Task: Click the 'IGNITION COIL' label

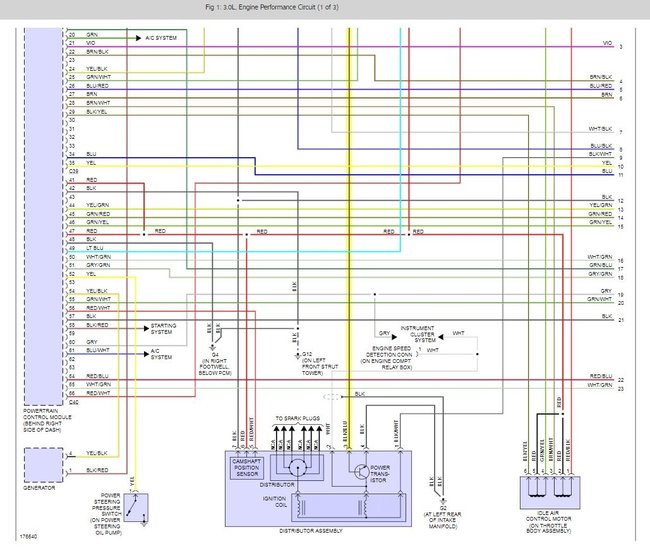Action: coord(274,502)
